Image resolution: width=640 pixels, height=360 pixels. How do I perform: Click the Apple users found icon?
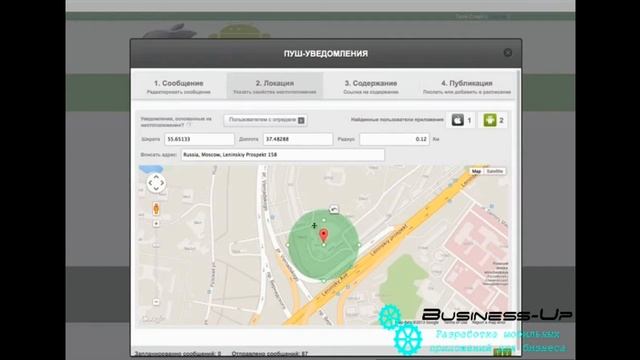(458, 120)
